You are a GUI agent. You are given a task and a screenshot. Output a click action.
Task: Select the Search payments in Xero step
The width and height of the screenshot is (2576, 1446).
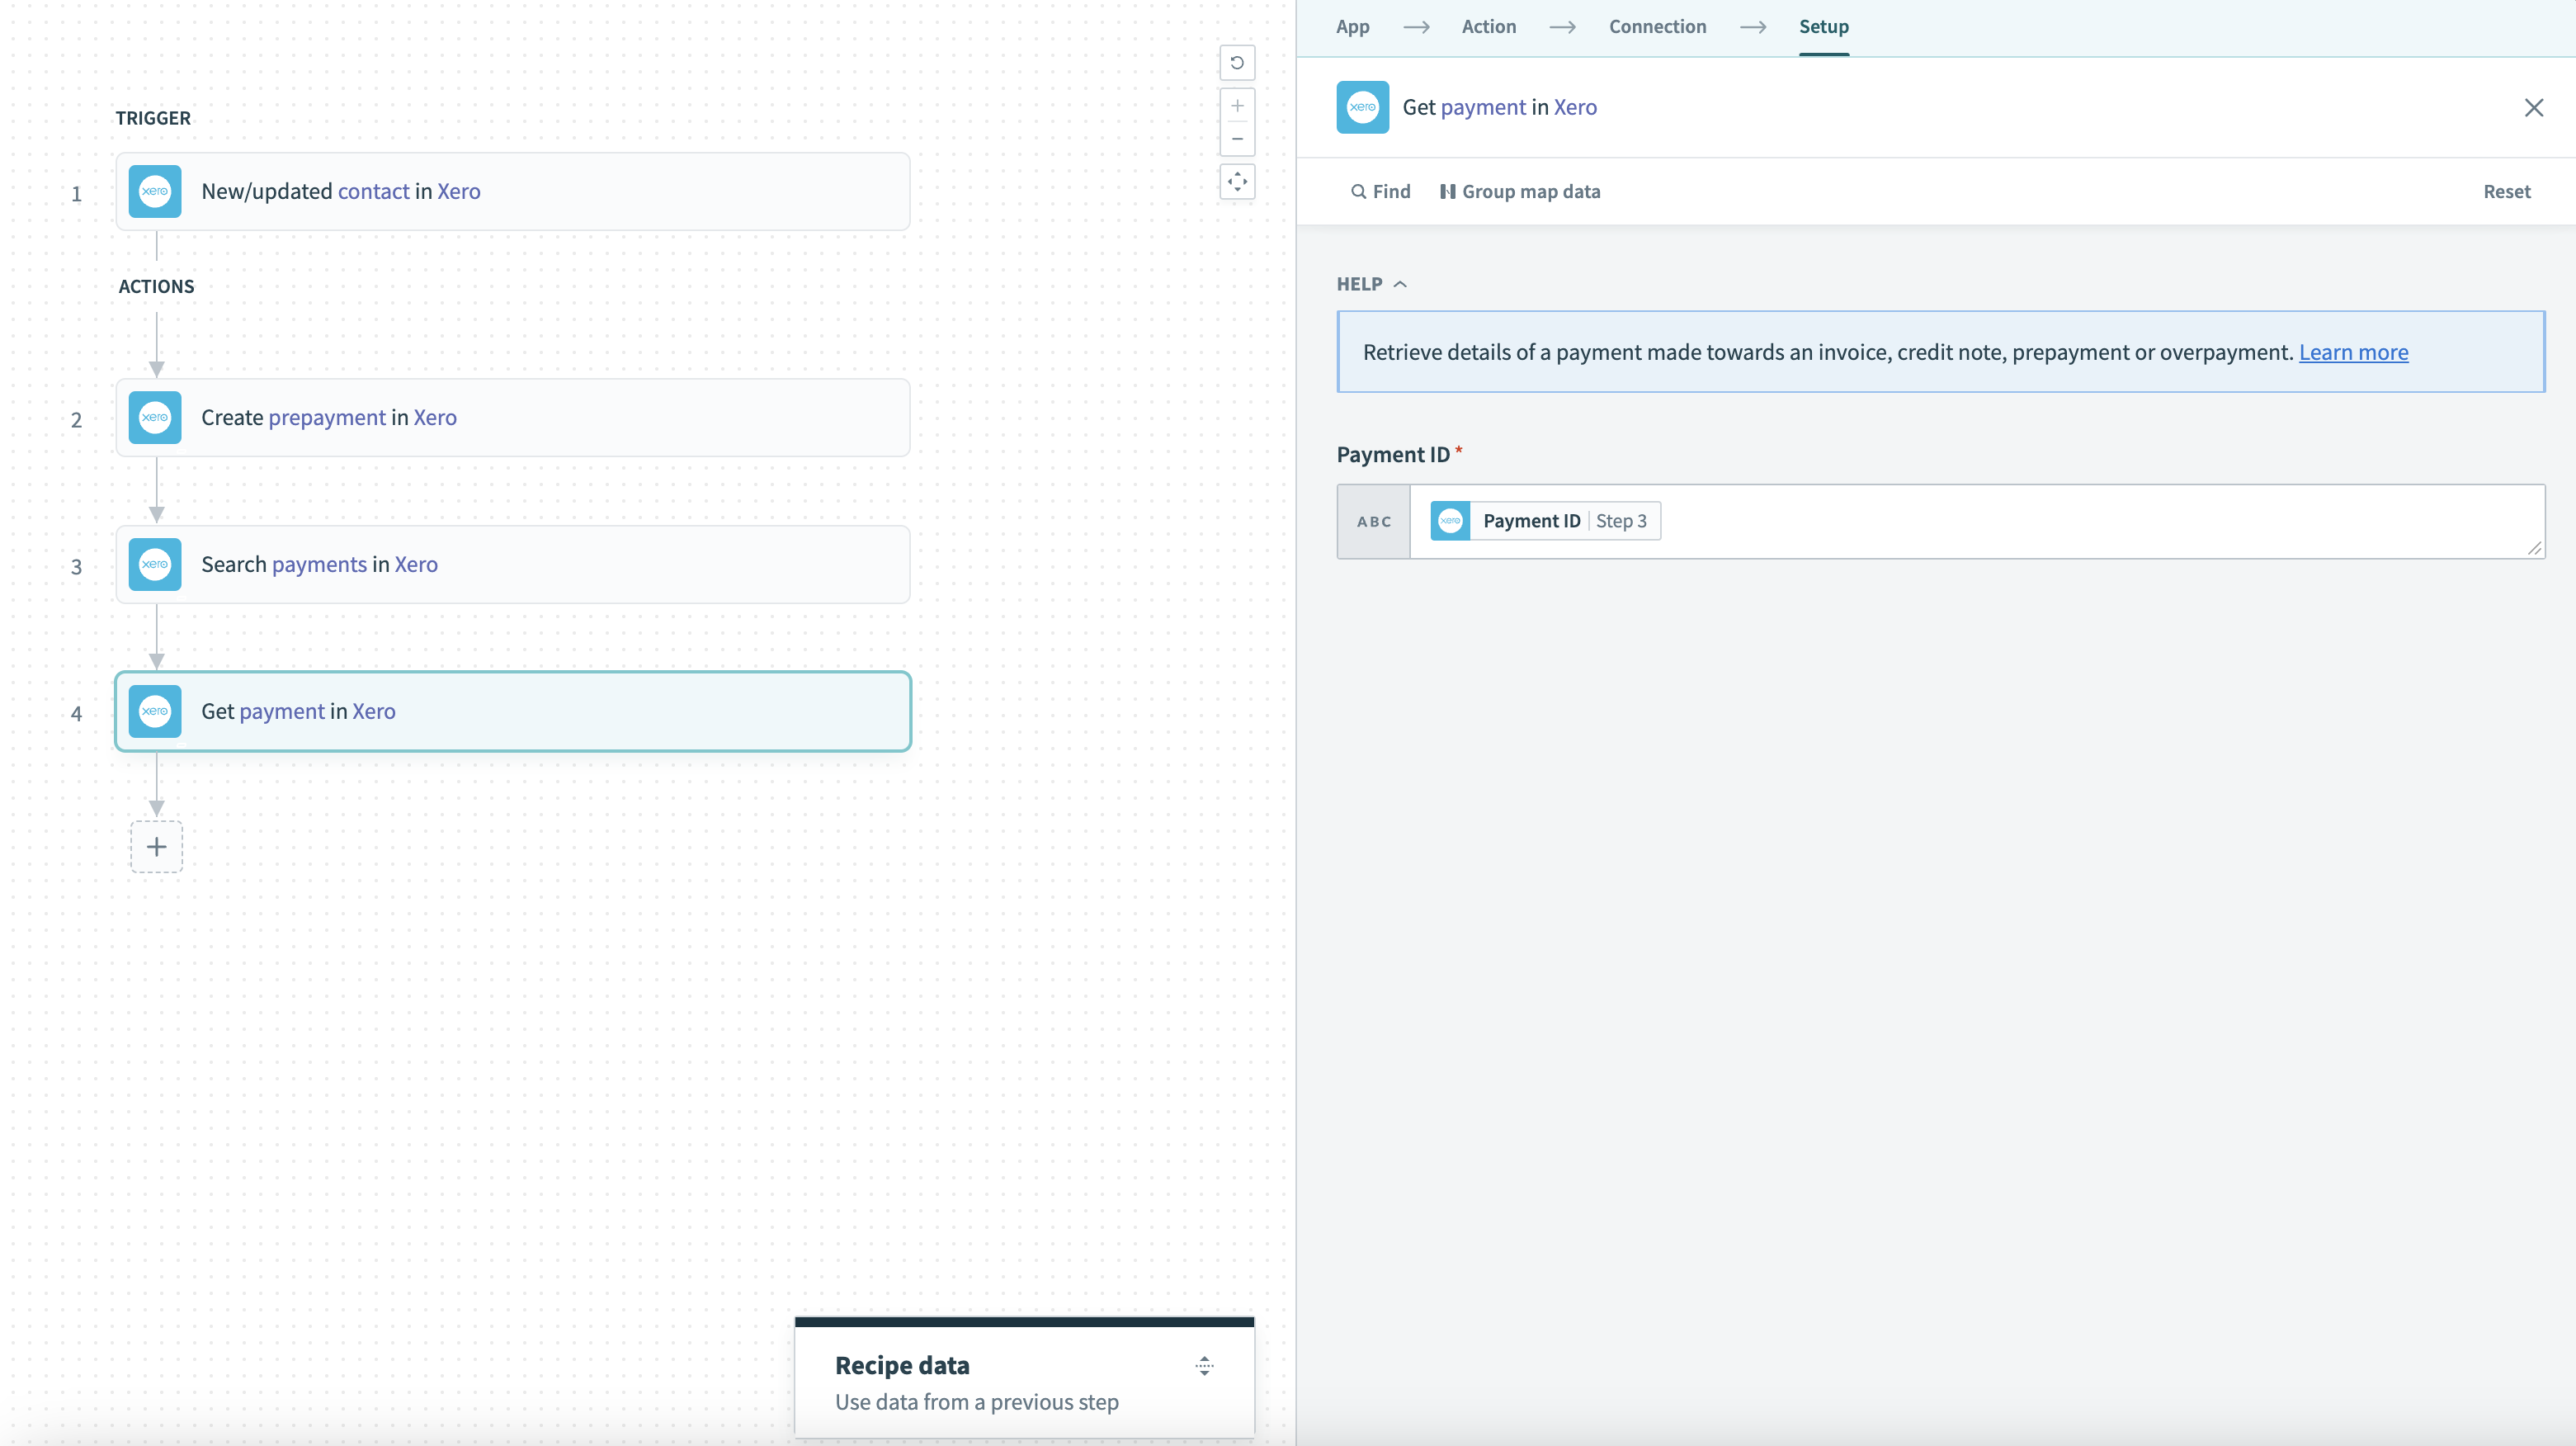click(x=512, y=564)
